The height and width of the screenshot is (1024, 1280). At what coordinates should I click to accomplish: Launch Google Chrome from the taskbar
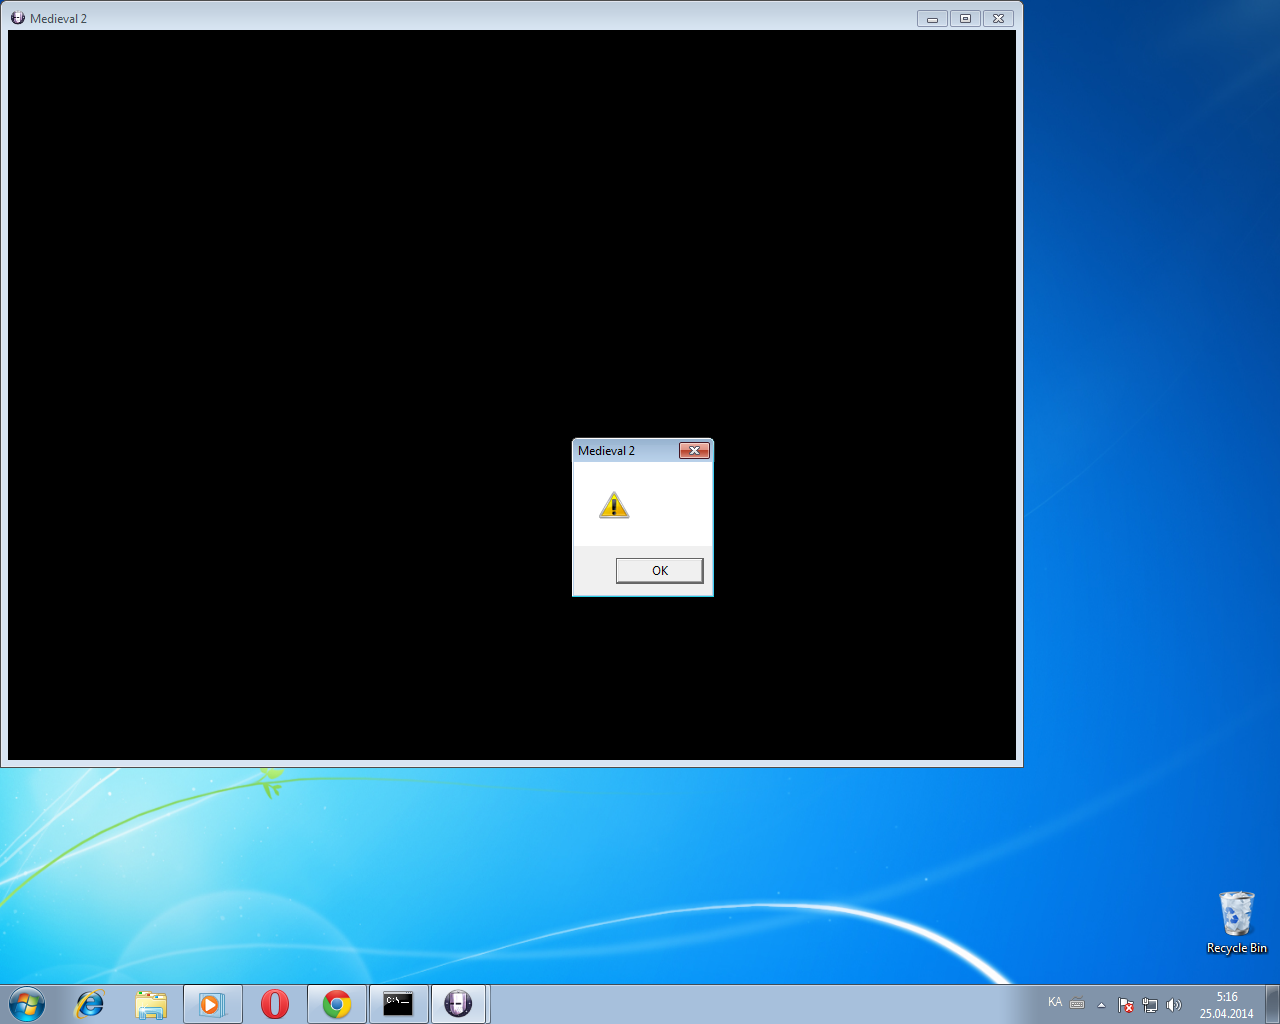tap(337, 1004)
